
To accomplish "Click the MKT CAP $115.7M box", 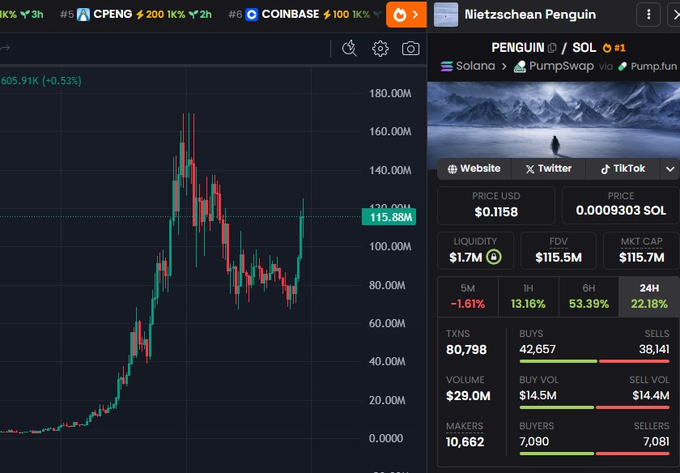I will coord(641,251).
